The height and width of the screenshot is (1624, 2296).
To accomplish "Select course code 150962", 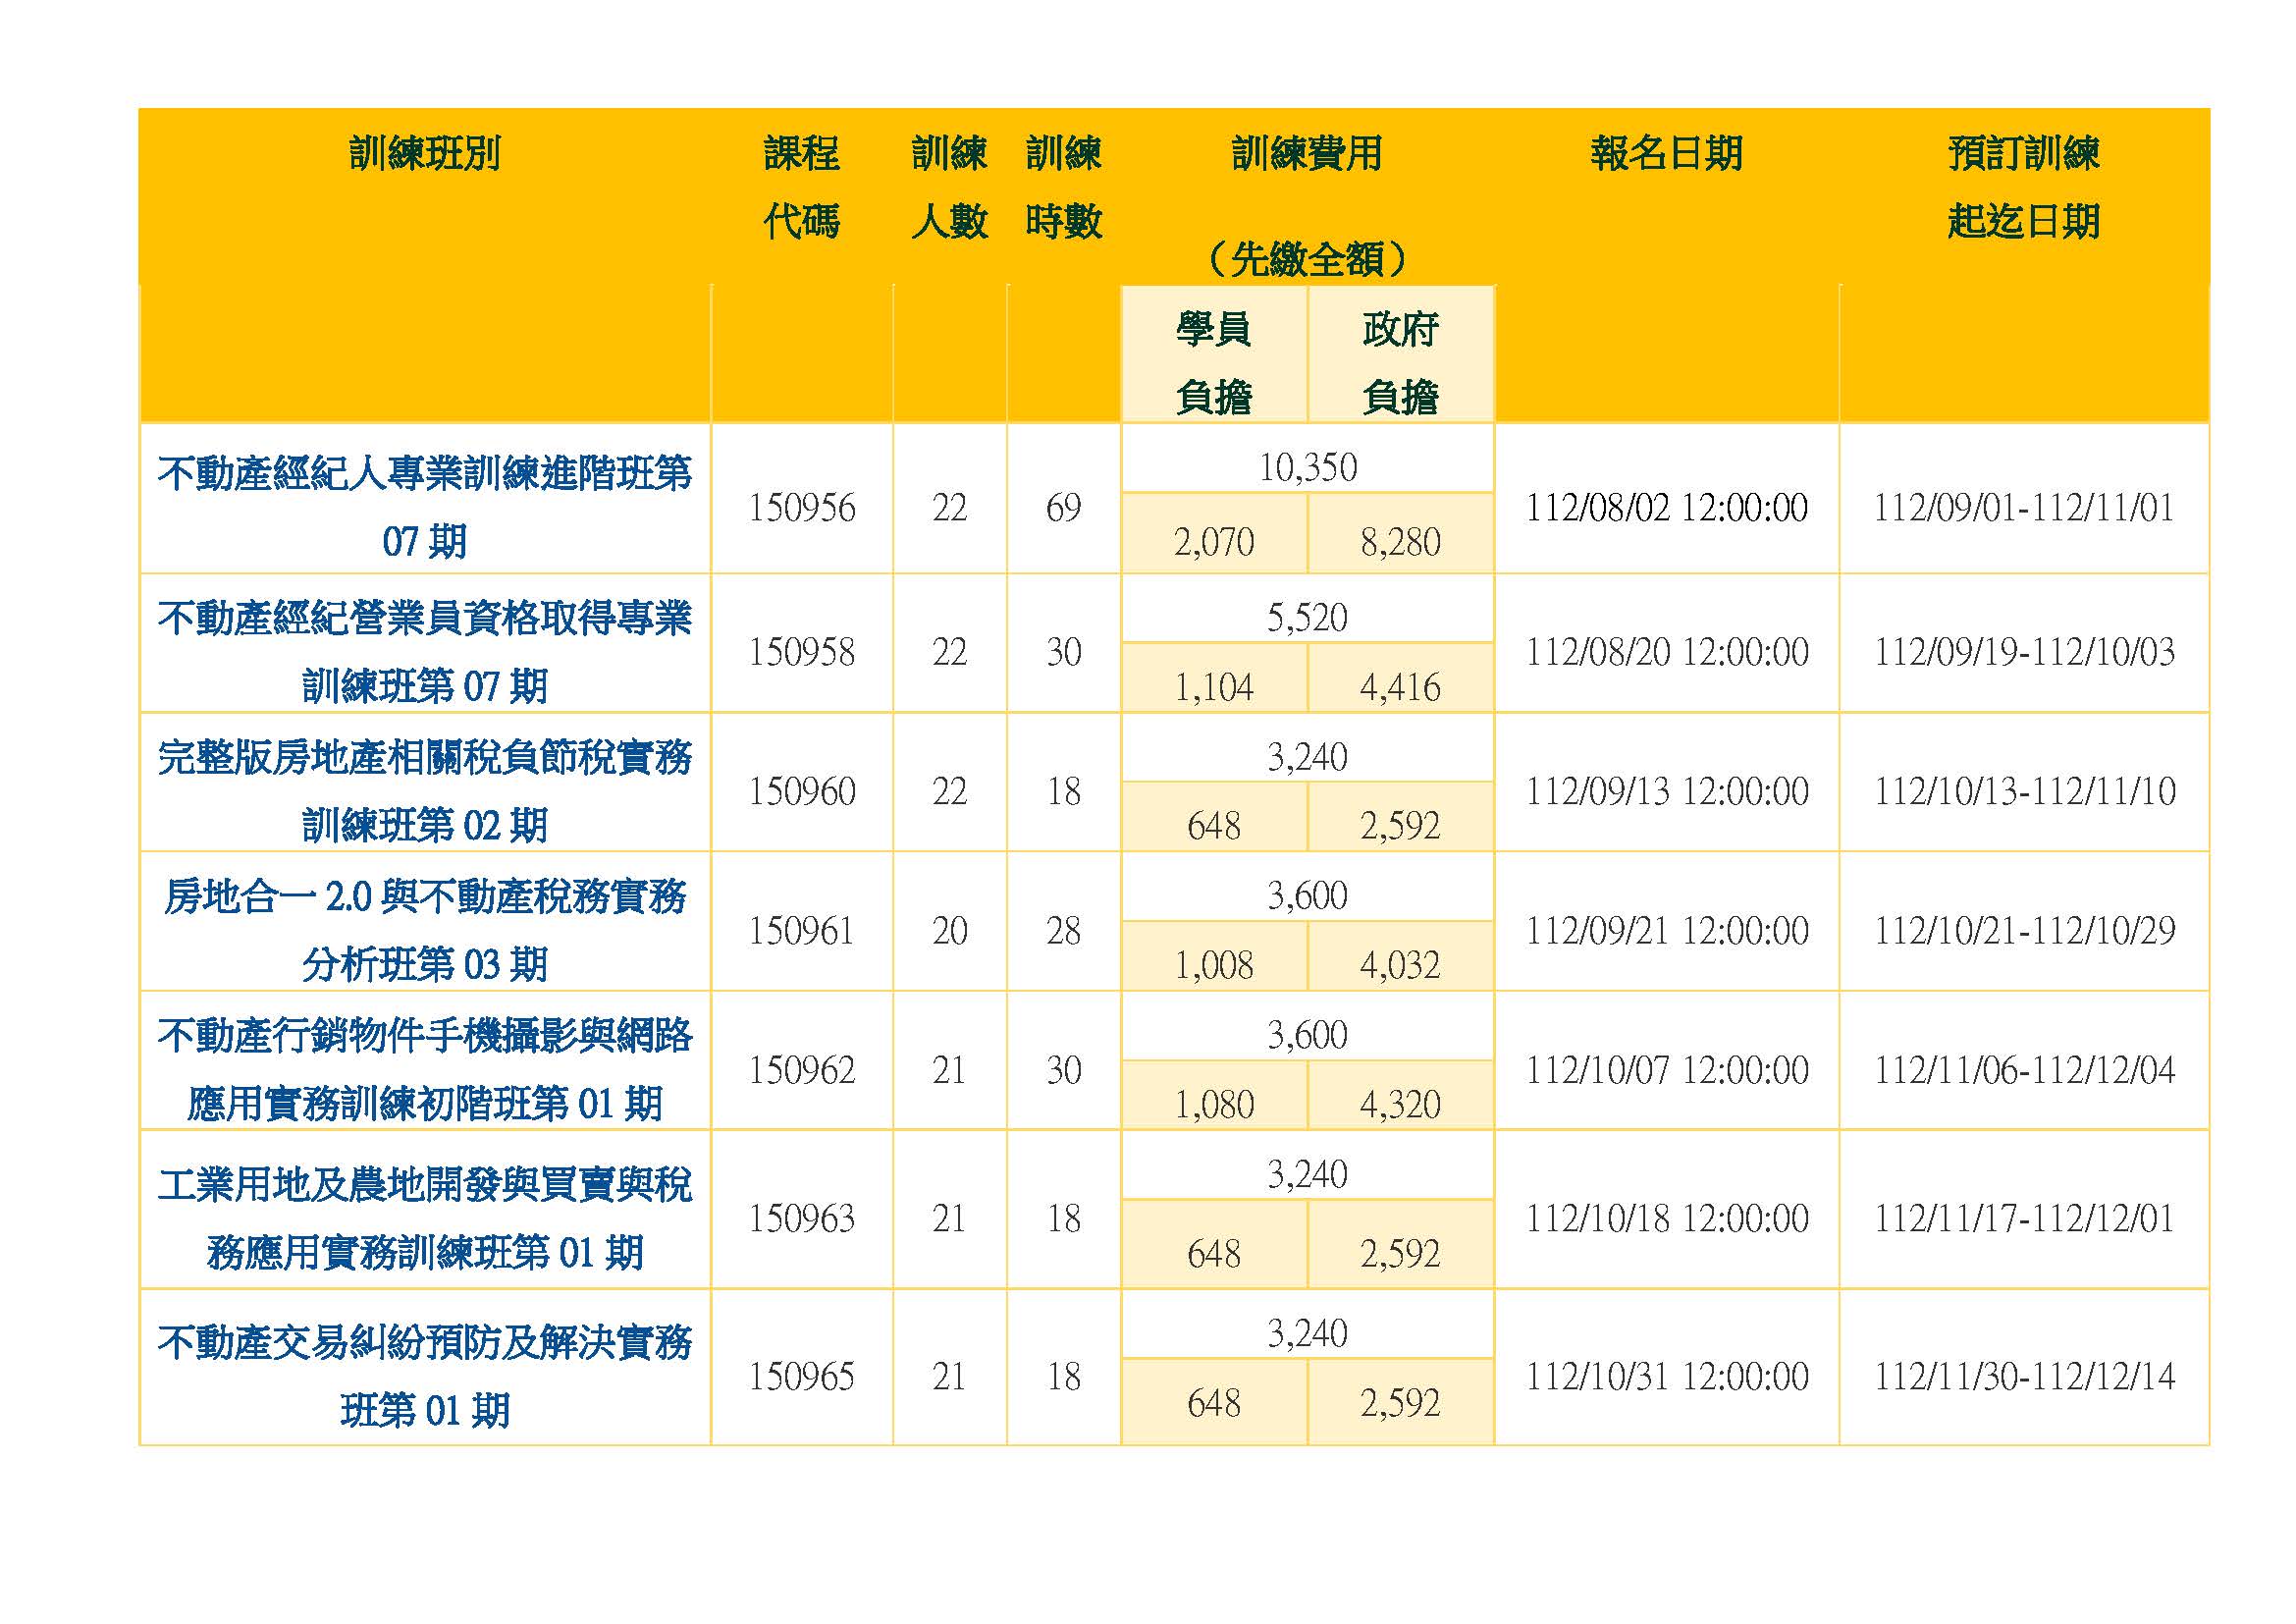I will click(x=802, y=1069).
